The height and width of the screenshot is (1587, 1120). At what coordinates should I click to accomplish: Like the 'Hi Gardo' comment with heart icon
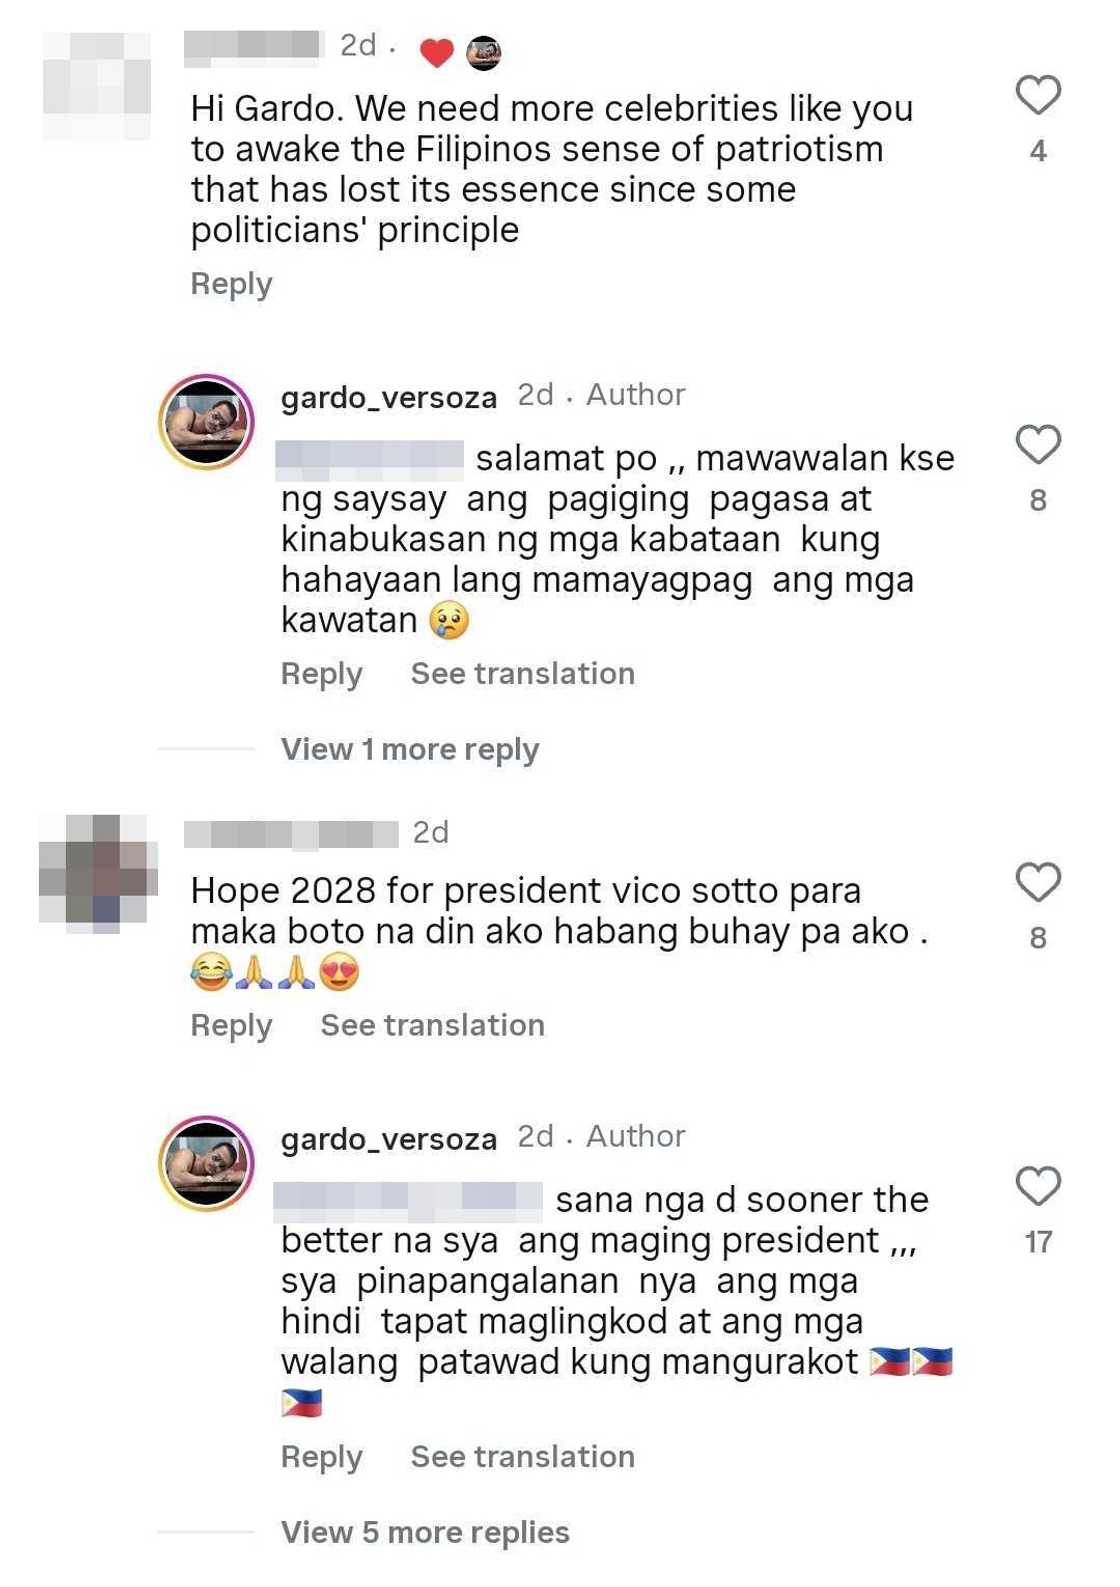[x=1038, y=95]
